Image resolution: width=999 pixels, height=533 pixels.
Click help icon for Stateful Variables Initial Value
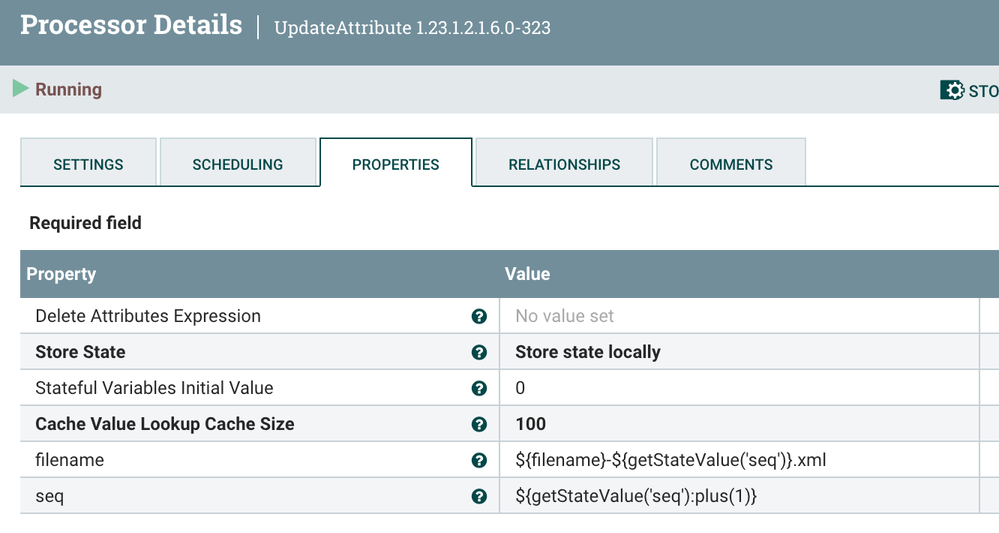pyautogui.click(x=479, y=388)
